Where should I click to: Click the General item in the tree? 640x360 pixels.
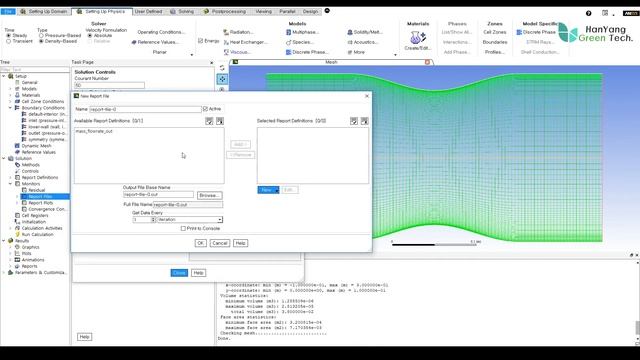pyautogui.click(x=29, y=82)
